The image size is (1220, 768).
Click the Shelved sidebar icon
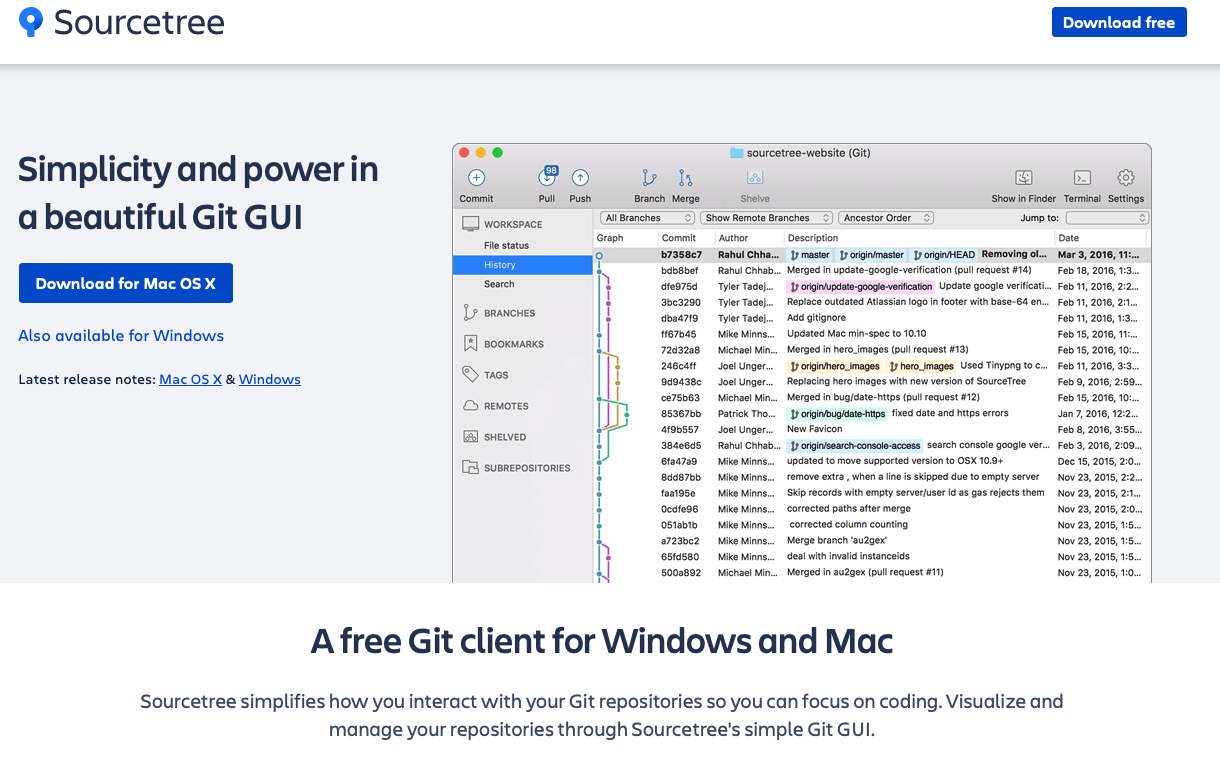pyautogui.click(x=470, y=437)
